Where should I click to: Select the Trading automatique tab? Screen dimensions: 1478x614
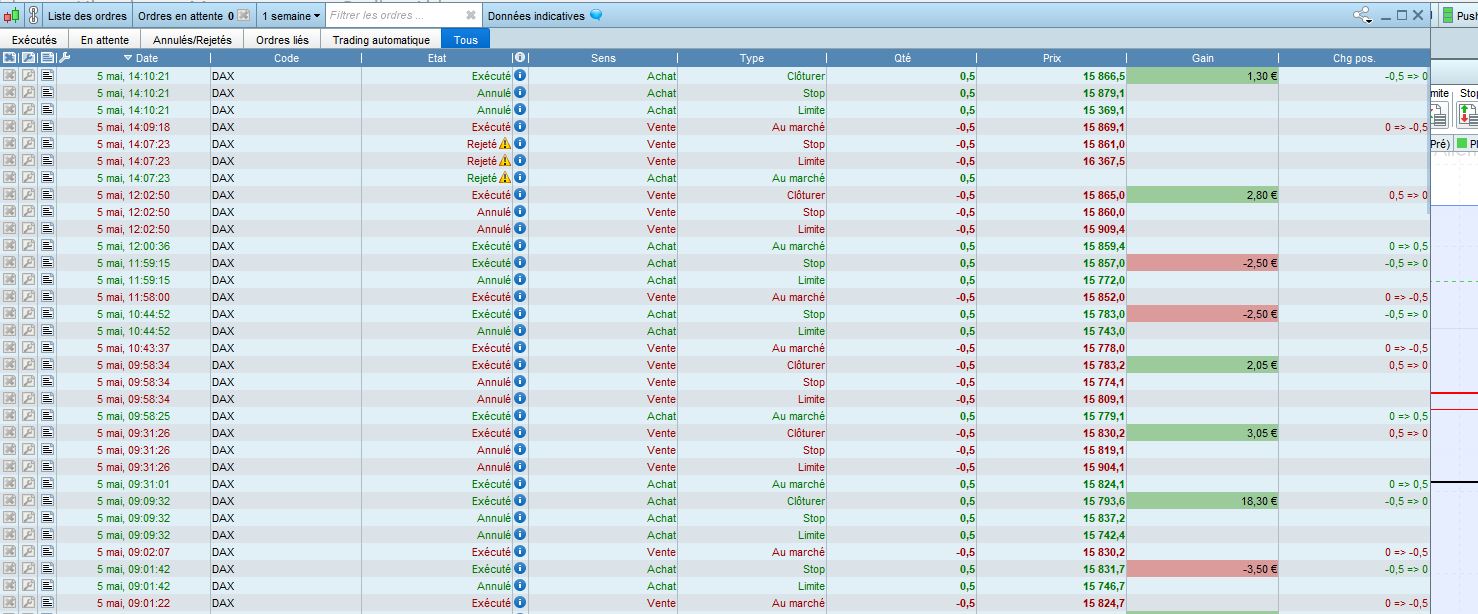pos(381,40)
